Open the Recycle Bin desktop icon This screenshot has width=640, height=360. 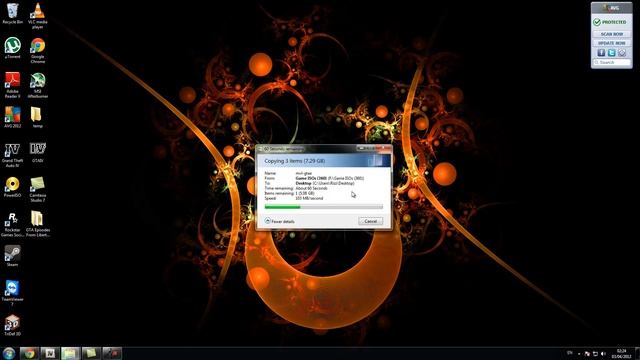13,13
